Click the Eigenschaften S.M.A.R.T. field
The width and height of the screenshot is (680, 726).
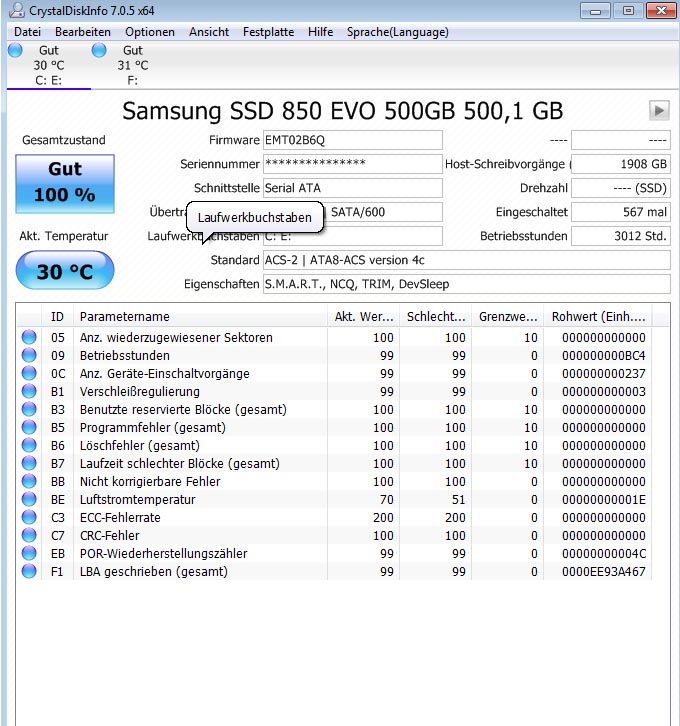pos(467,284)
